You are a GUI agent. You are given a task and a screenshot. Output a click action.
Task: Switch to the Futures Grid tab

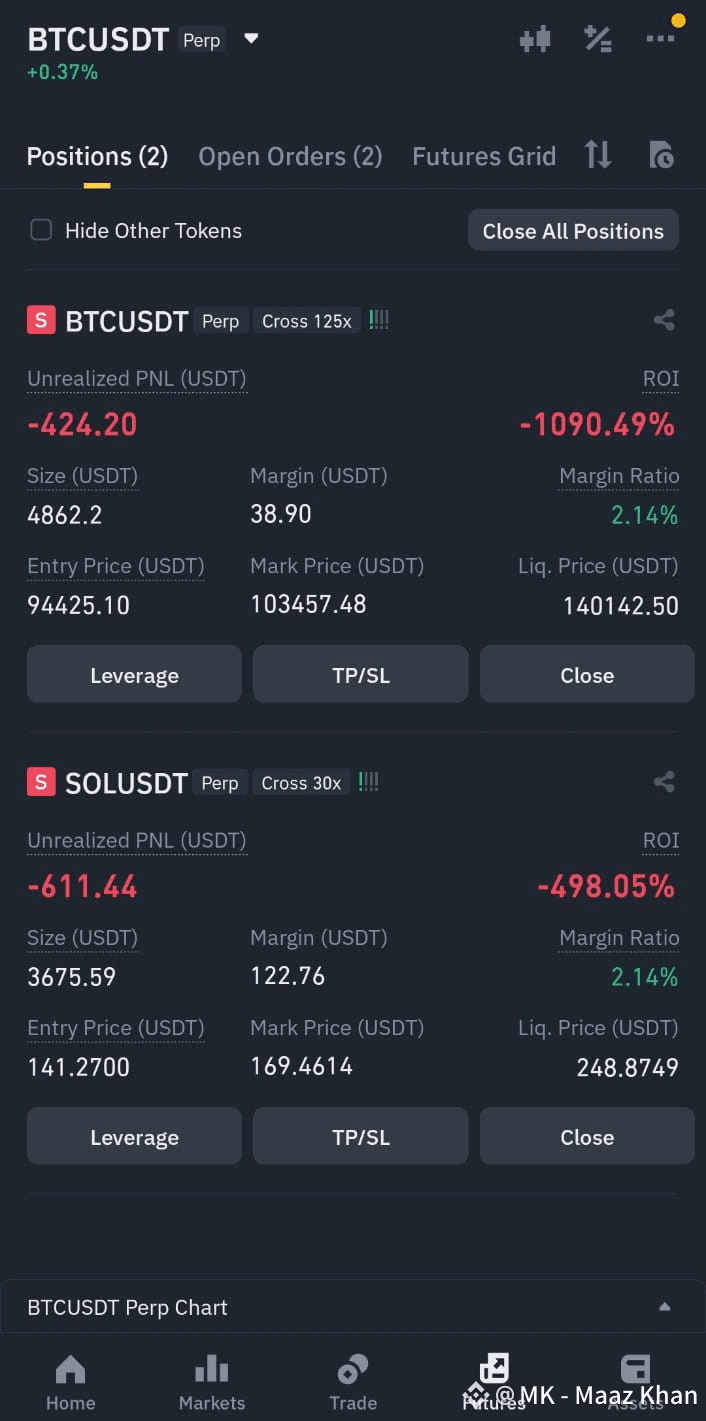[x=484, y=157]
